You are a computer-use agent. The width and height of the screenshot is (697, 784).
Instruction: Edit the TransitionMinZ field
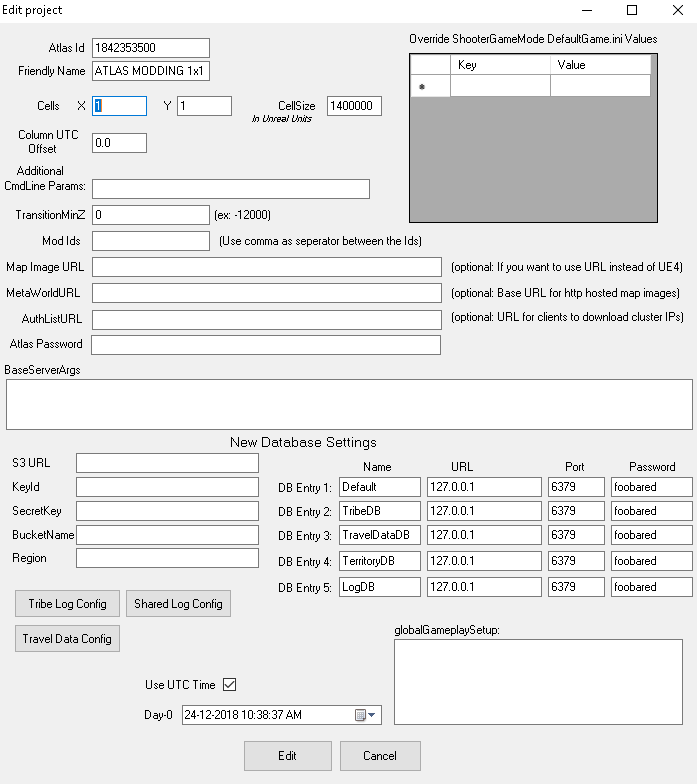150,215
